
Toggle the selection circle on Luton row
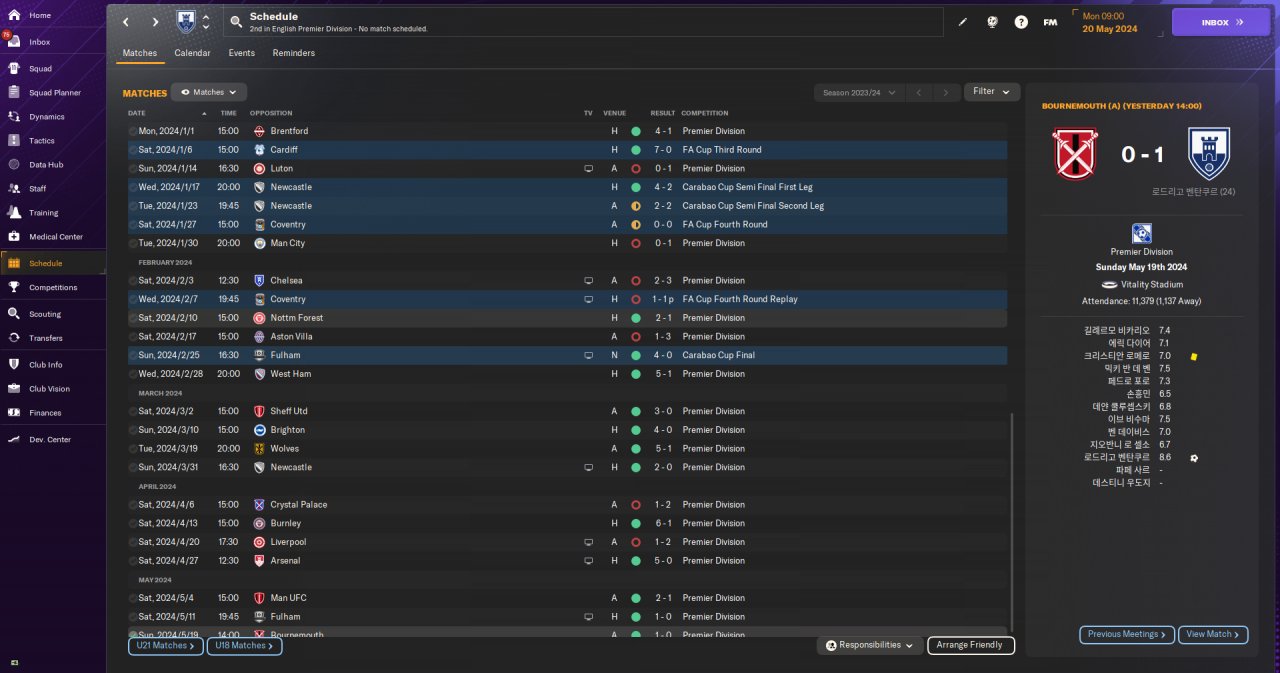(133, 169)
